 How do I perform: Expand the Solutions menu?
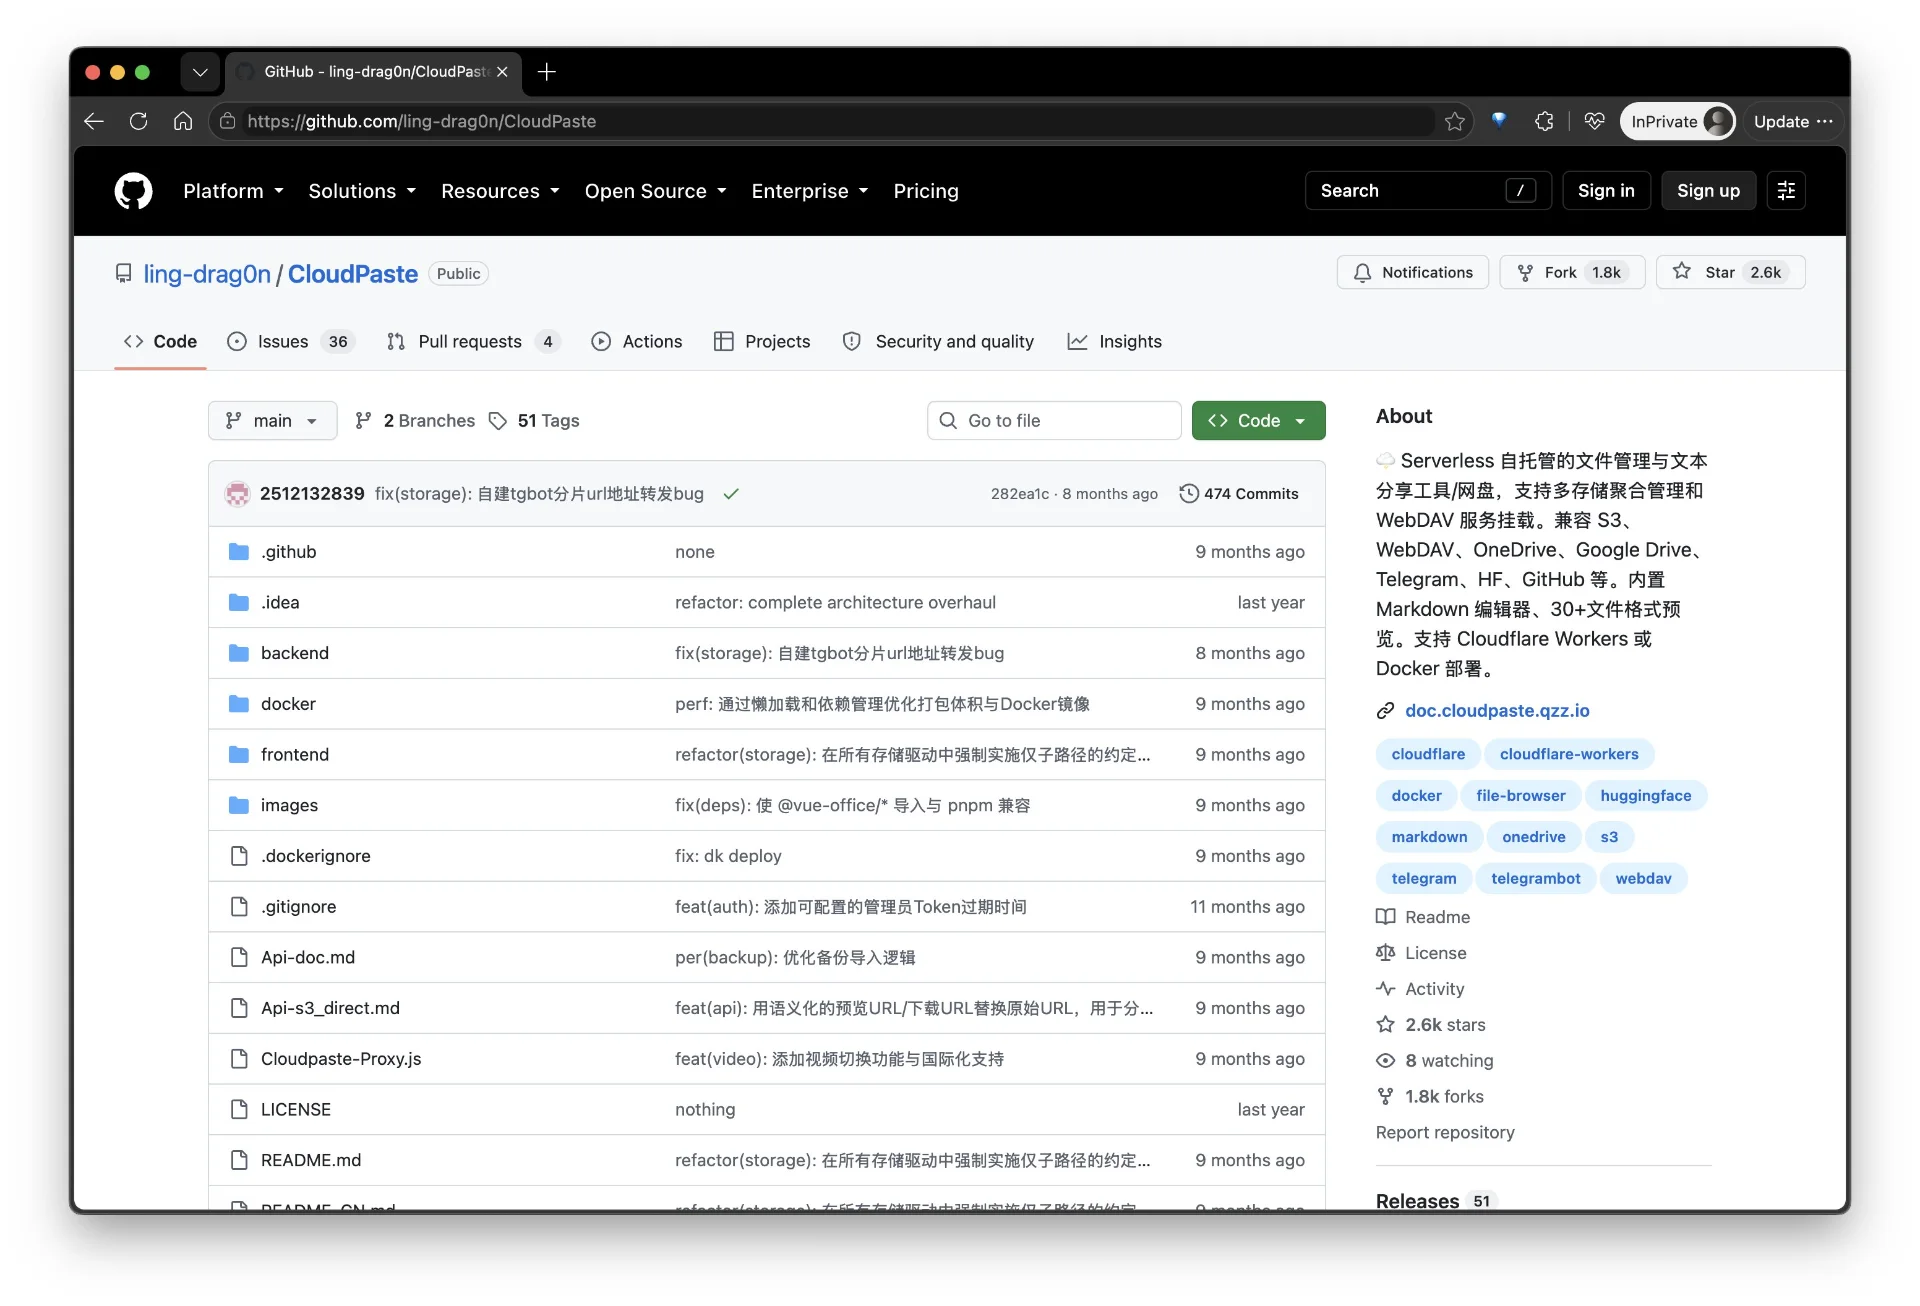[362, 191]
